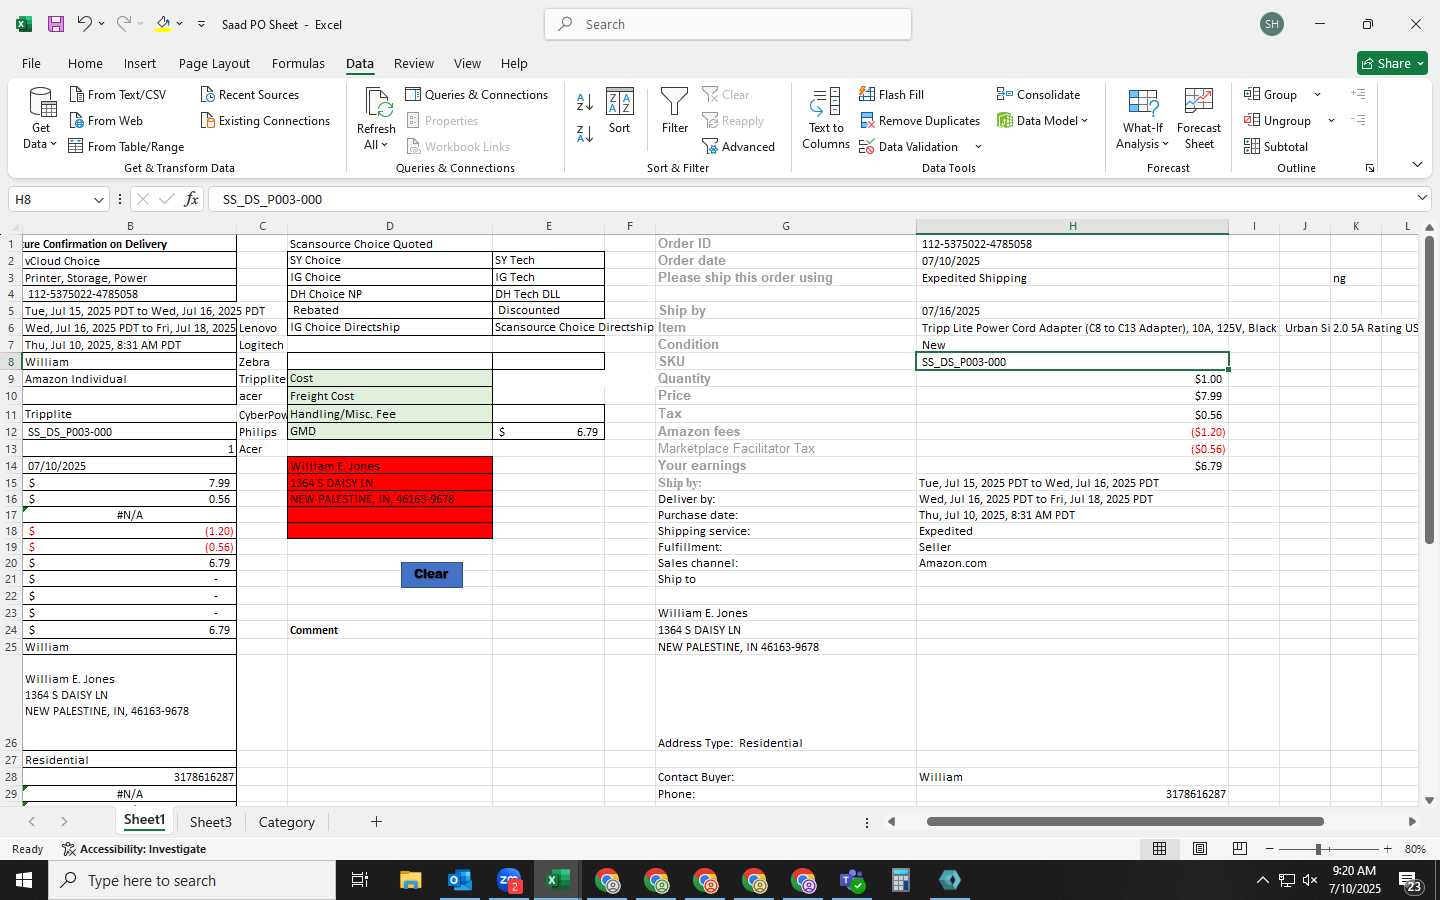Click Remove Duplicates
1440x900 pixels.
[x=919, y=120]
